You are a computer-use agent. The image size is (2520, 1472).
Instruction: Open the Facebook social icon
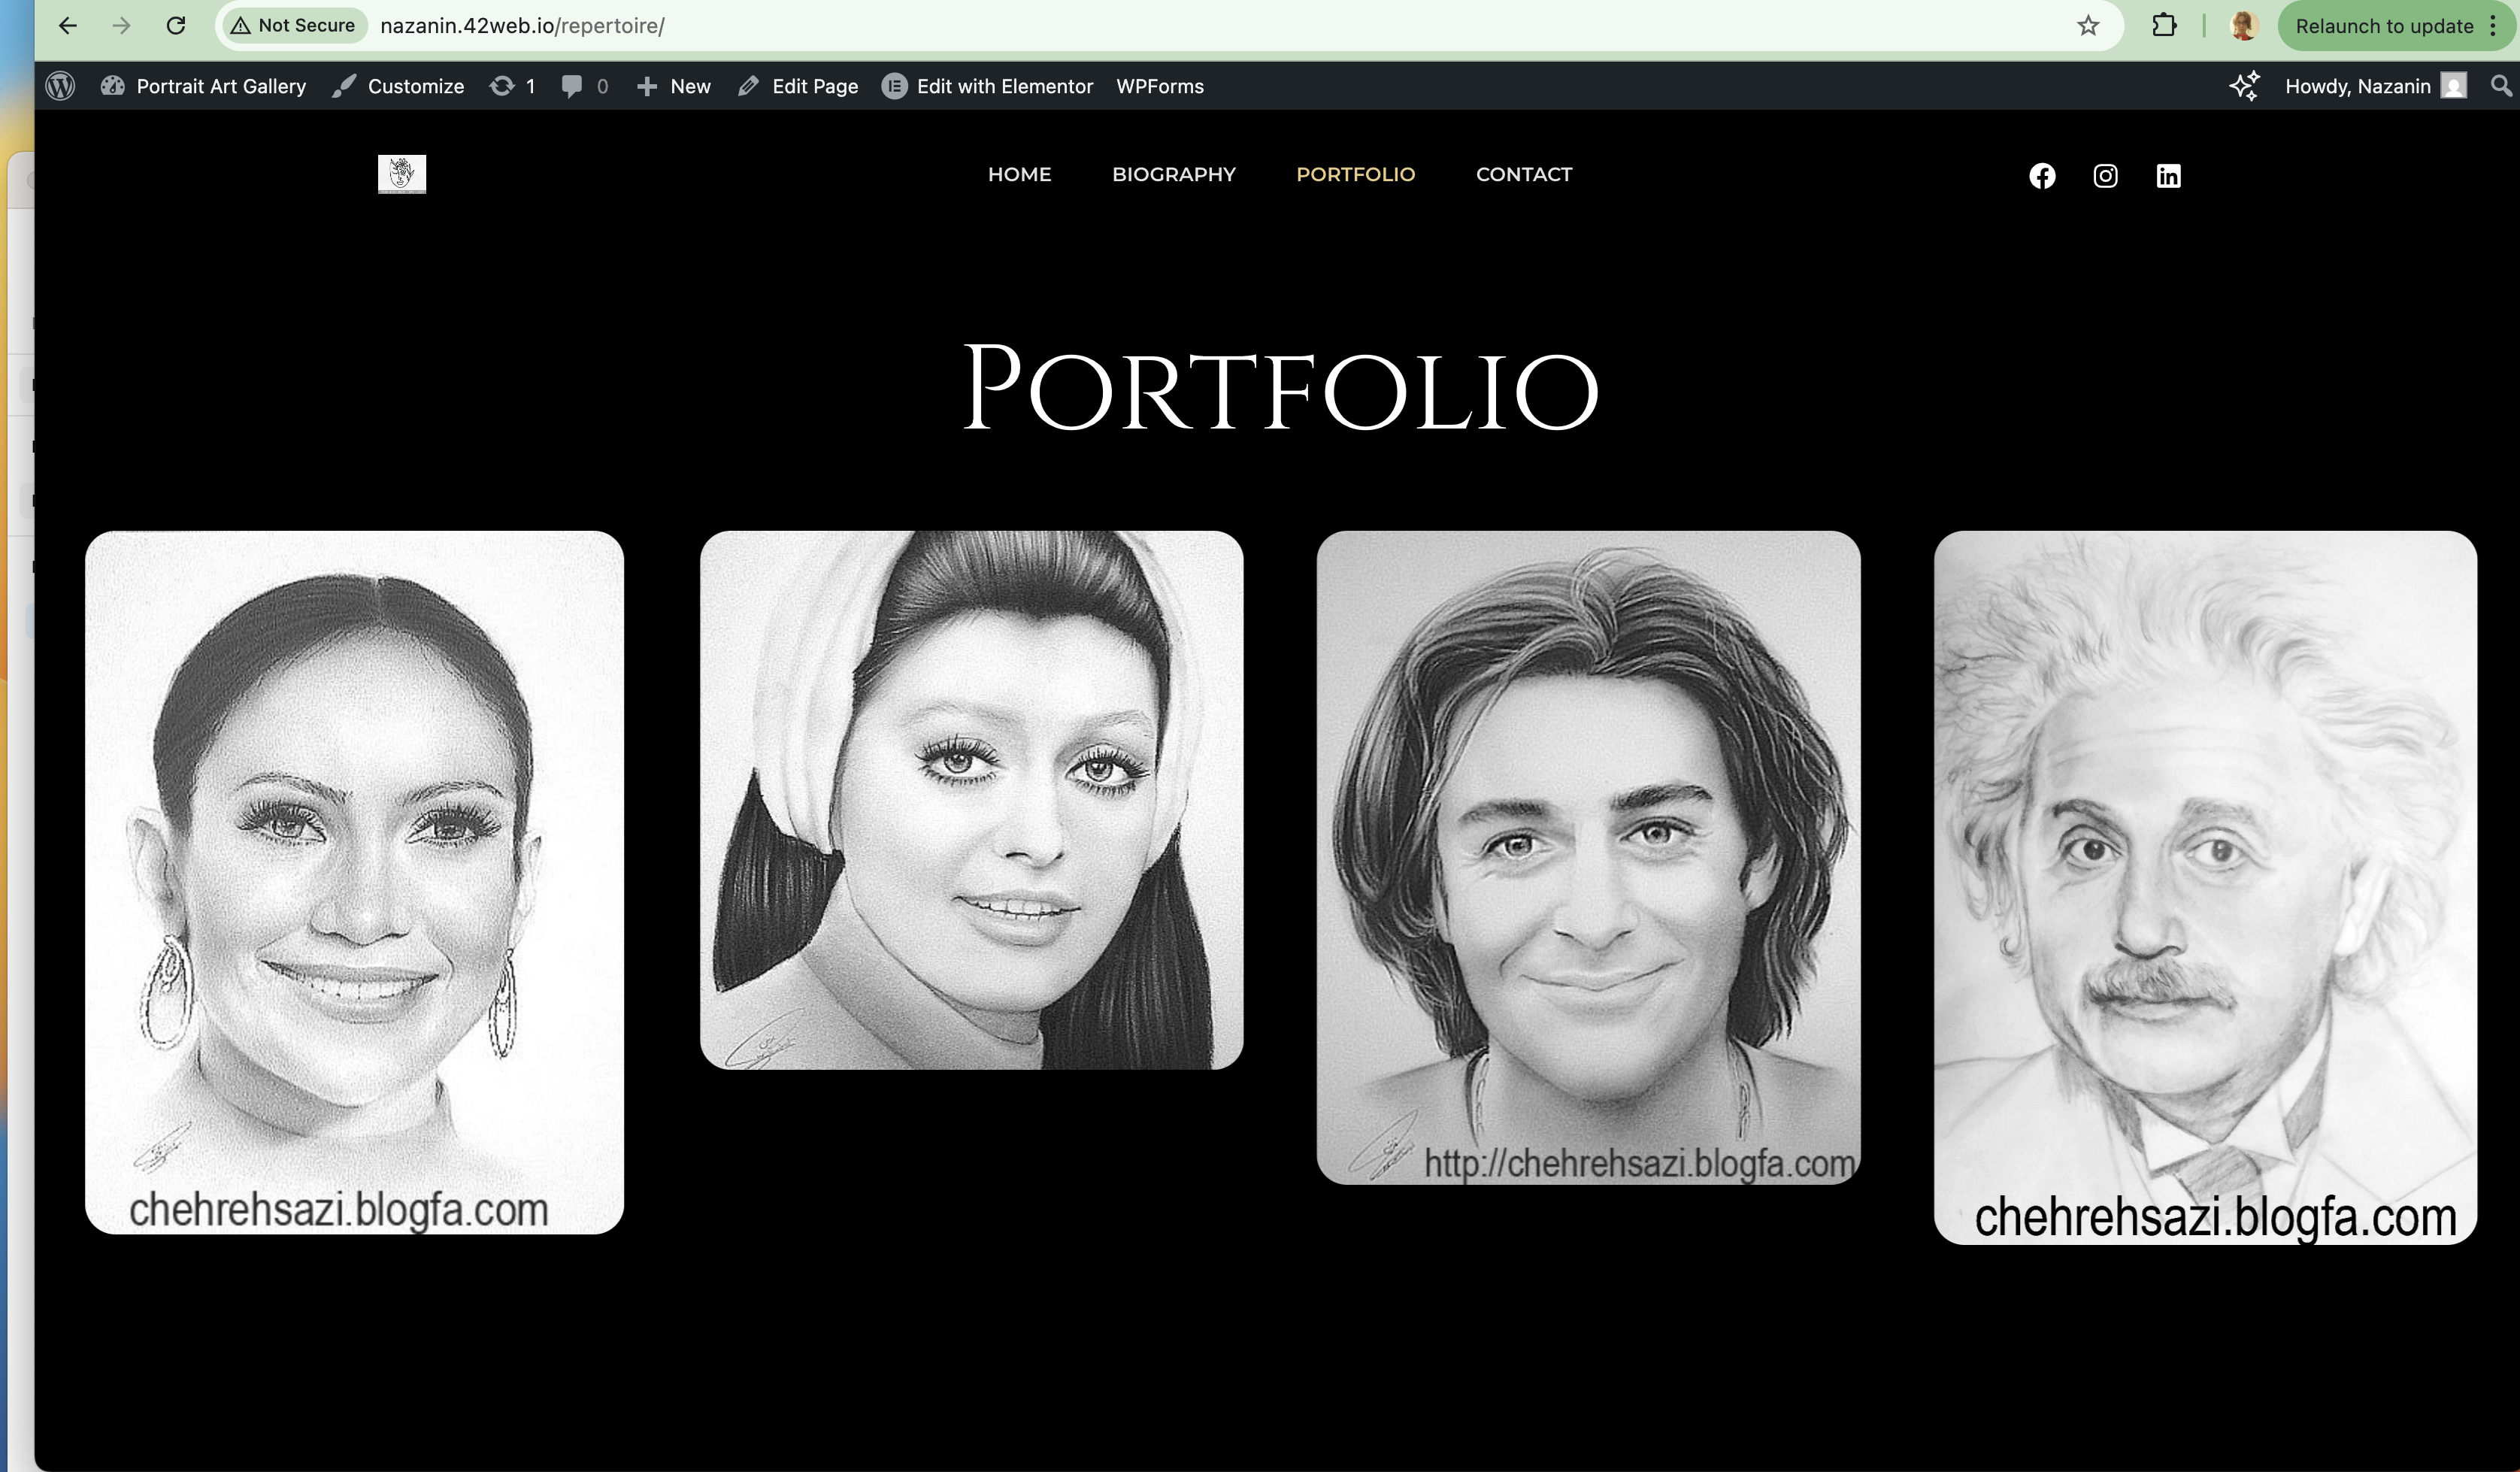2042,176
